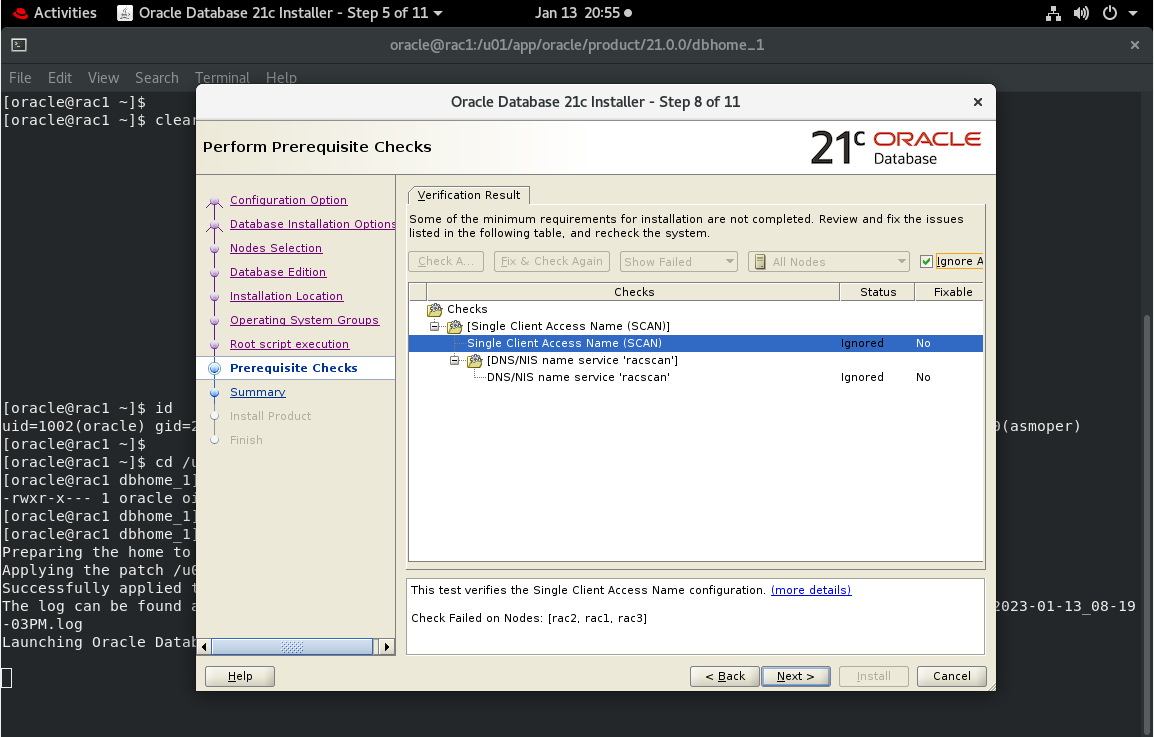Go to Nodes Selection step
The image size is (1154, 737).
tap(276, 248)
